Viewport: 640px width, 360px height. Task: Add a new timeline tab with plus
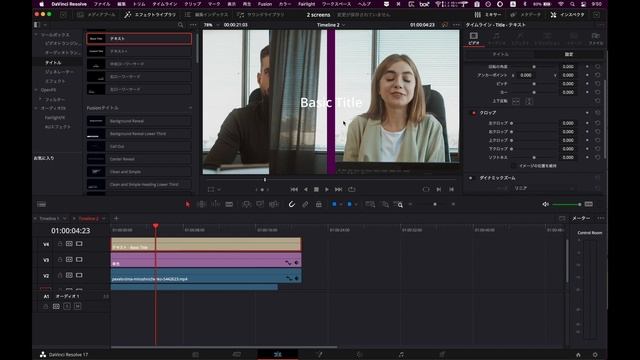tap(116, 218)
